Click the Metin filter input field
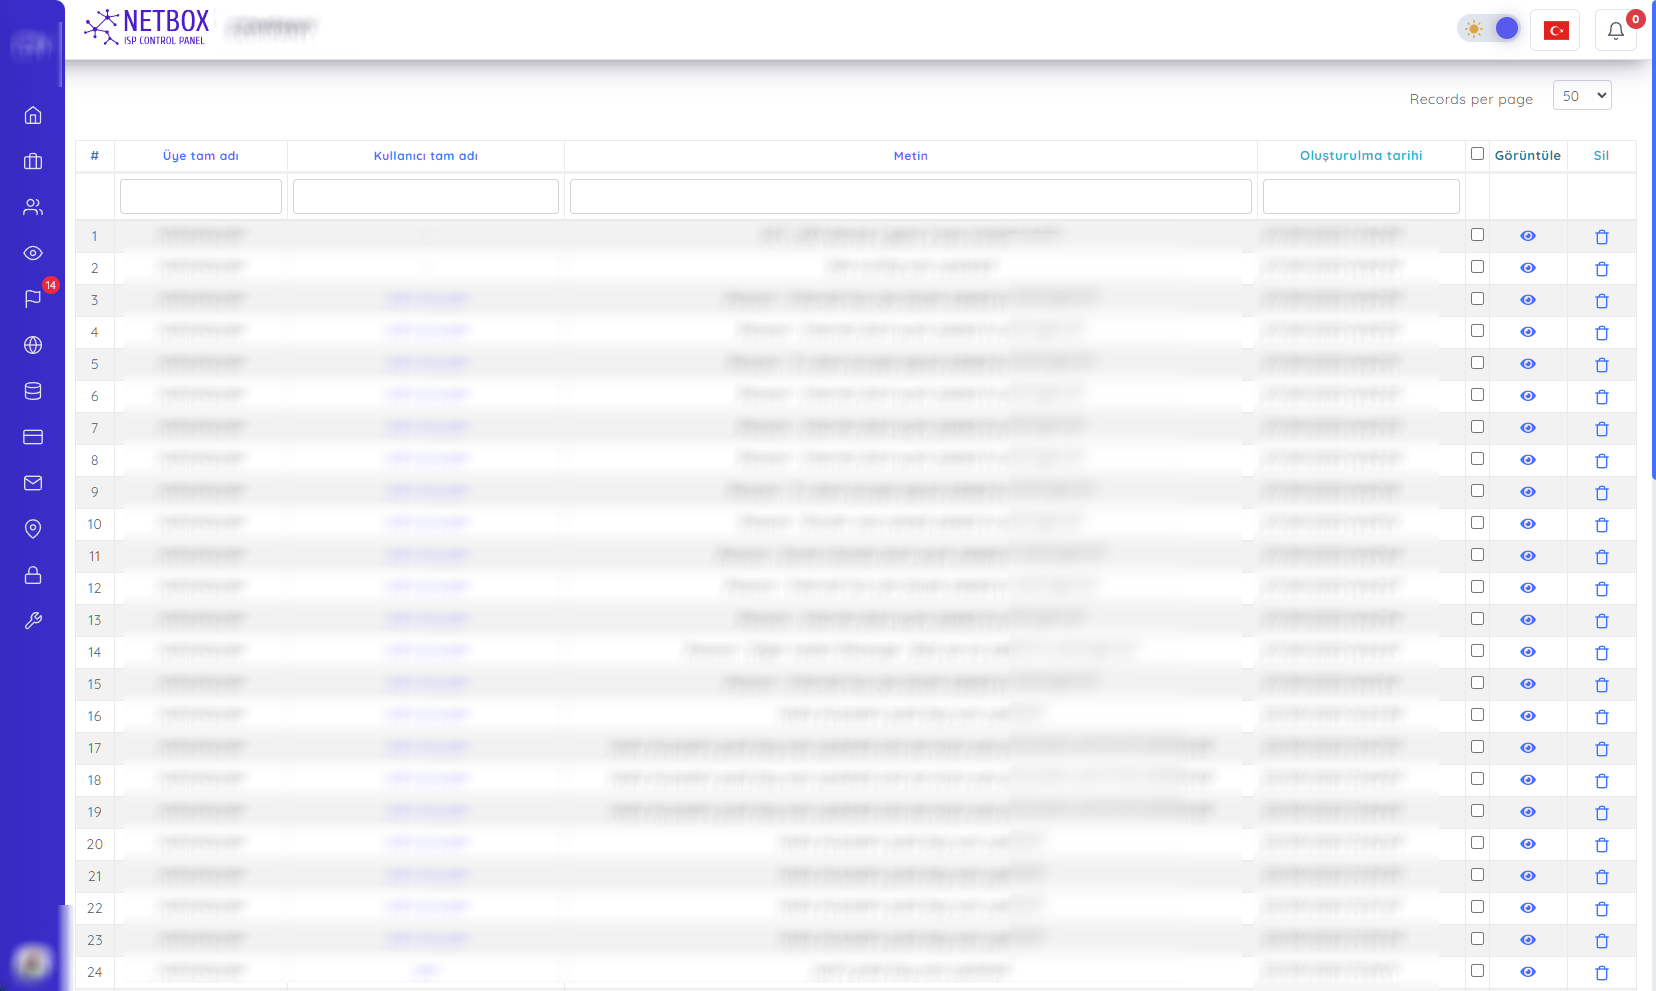Viewport: 1656px width, 991px height. [x=910, y=197]
